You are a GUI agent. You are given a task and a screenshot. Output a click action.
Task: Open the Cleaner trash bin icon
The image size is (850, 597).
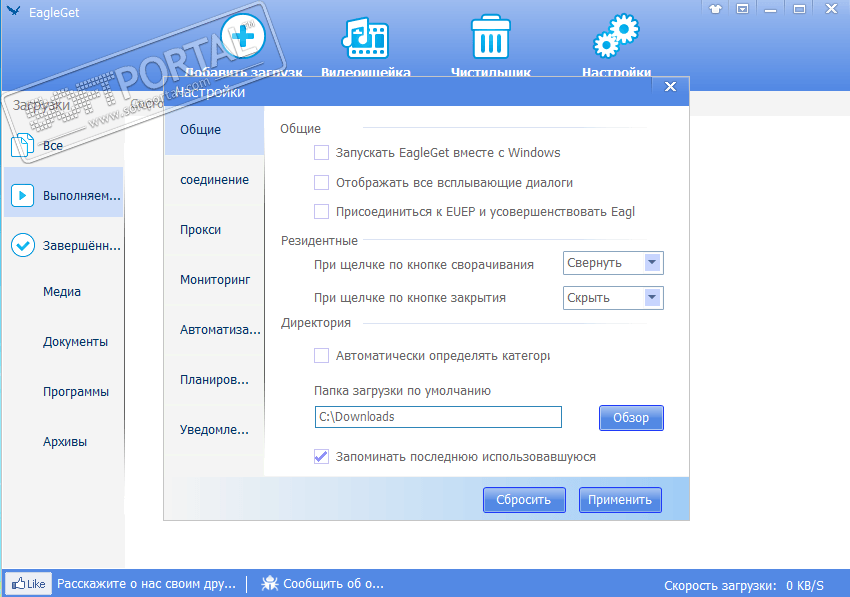[x=491, y=37]
